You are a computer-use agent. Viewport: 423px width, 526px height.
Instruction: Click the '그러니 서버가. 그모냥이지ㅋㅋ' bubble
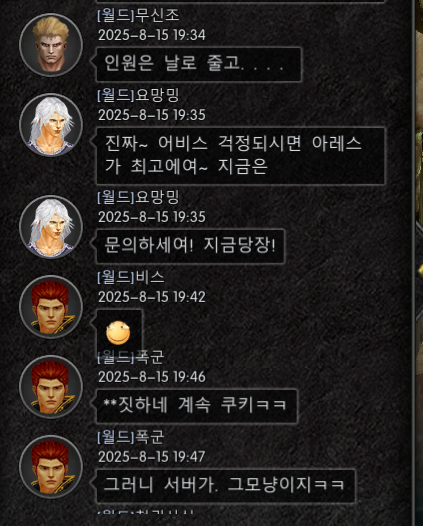[226, 486]
